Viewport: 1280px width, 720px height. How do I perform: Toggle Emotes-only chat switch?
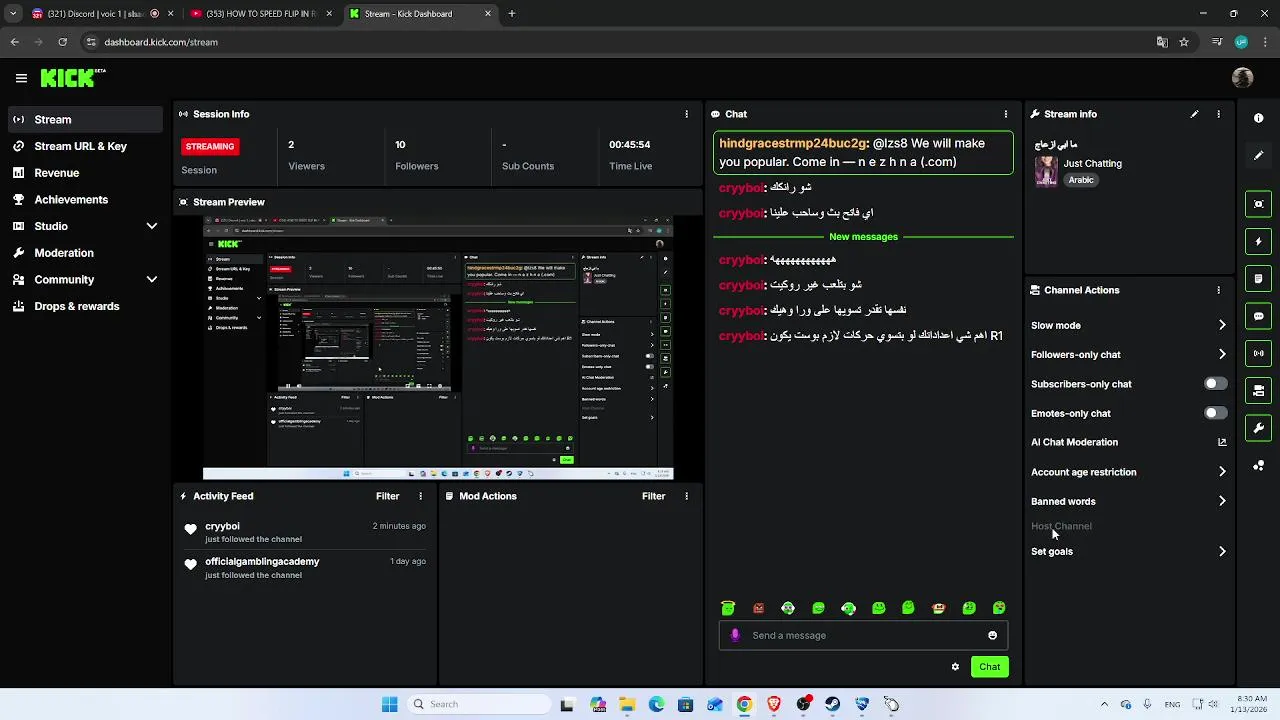[x=1215, y=413]
